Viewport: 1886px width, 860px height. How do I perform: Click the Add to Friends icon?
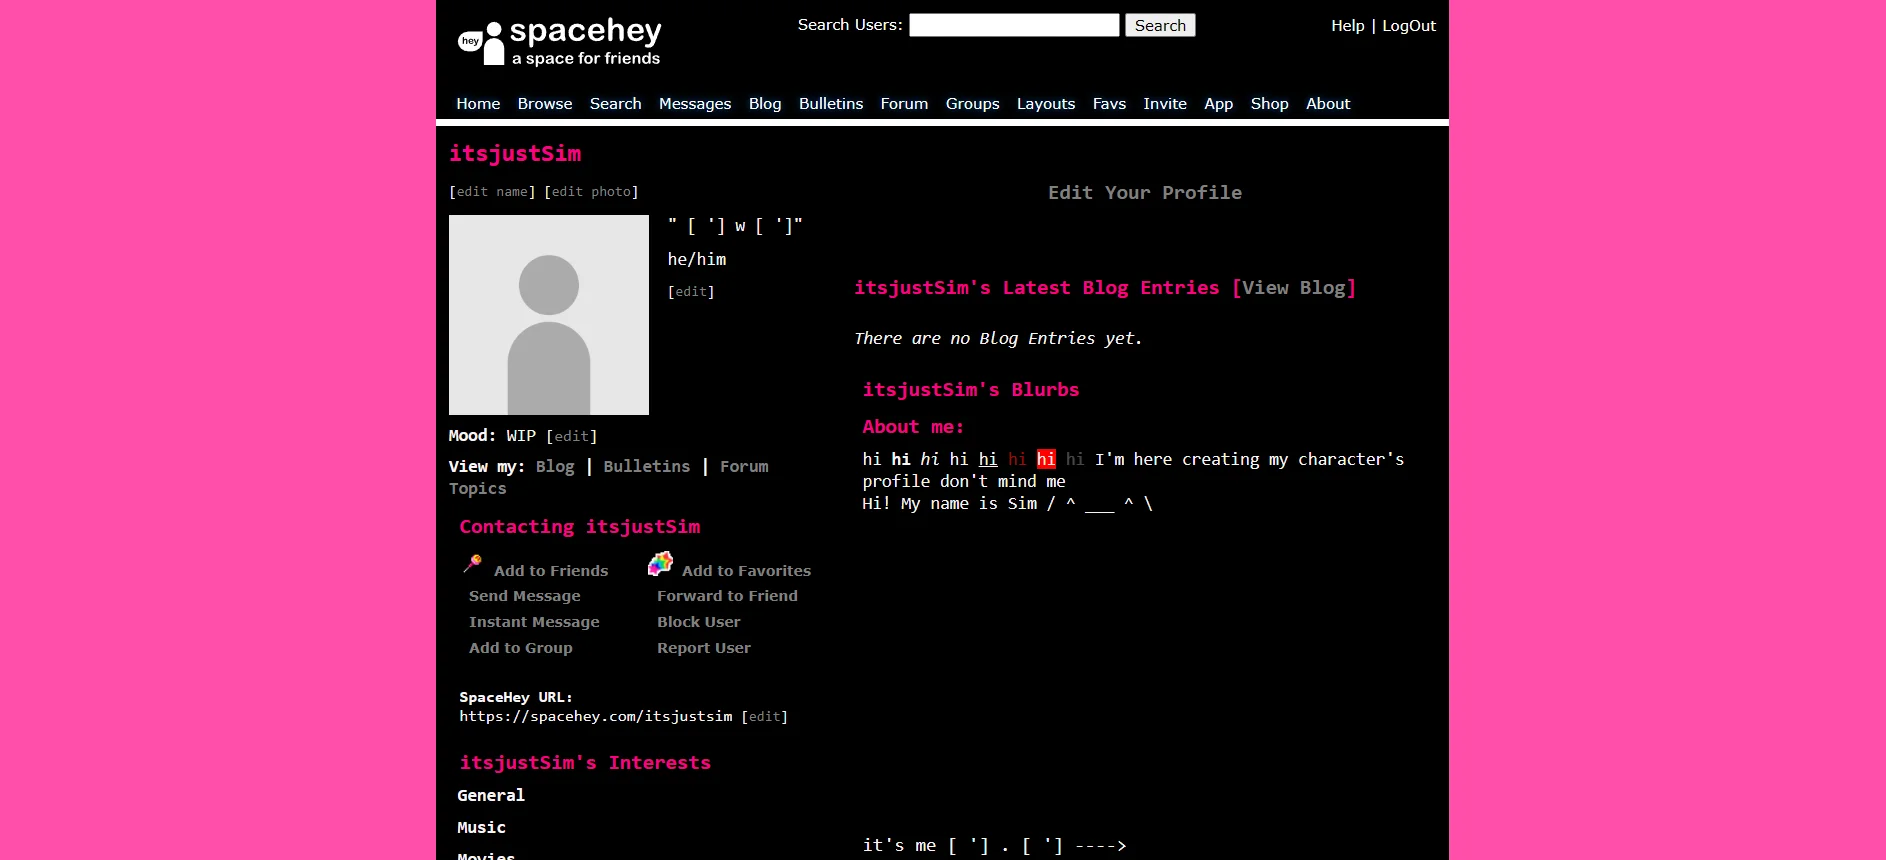473,564
